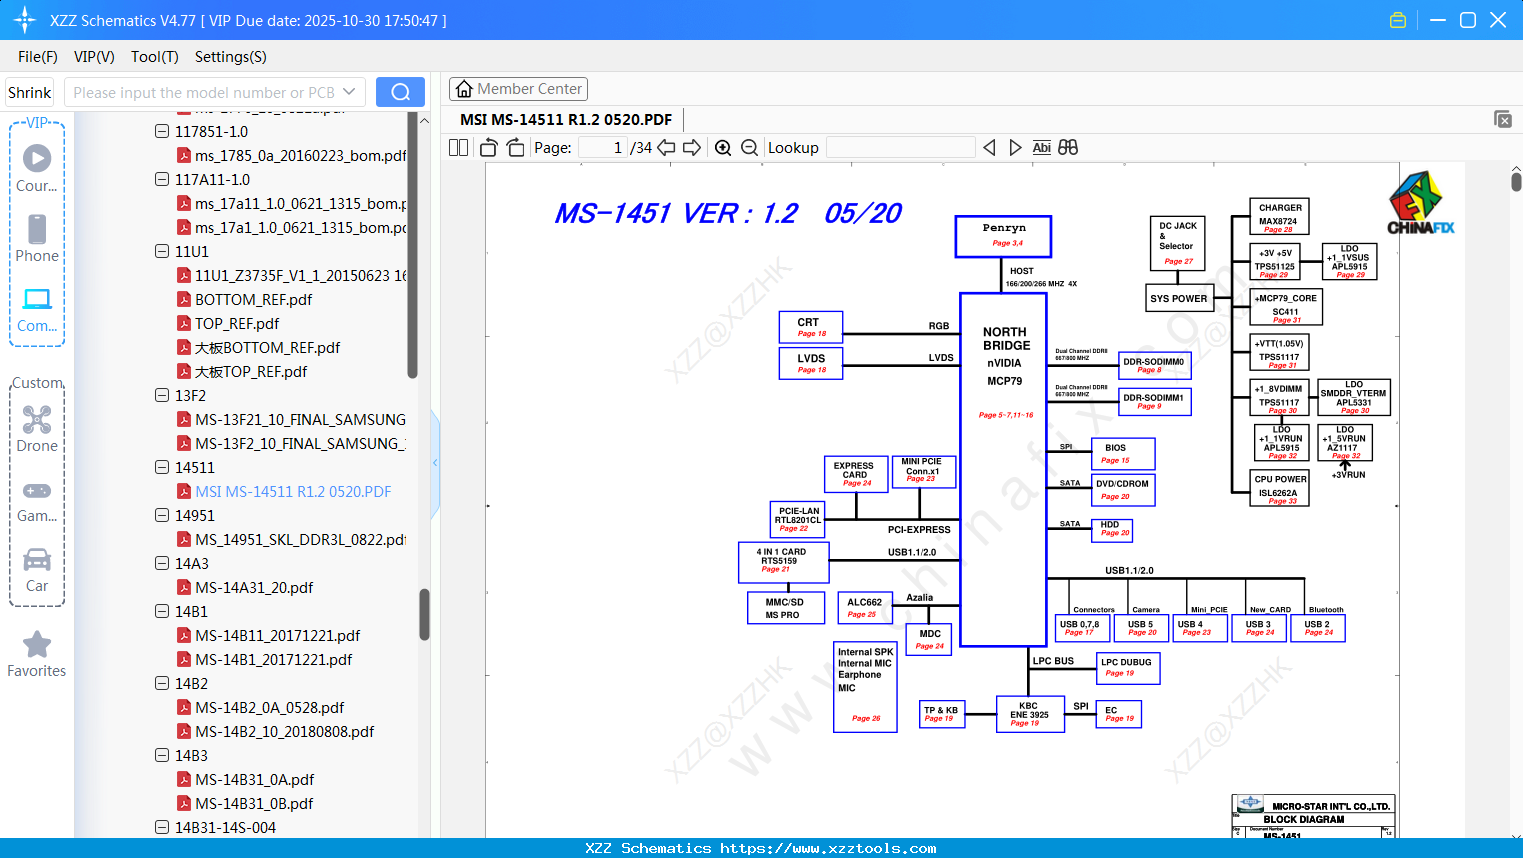Collapse the 14511 folder node
1523x858 pixels.
tap(162, 467)
